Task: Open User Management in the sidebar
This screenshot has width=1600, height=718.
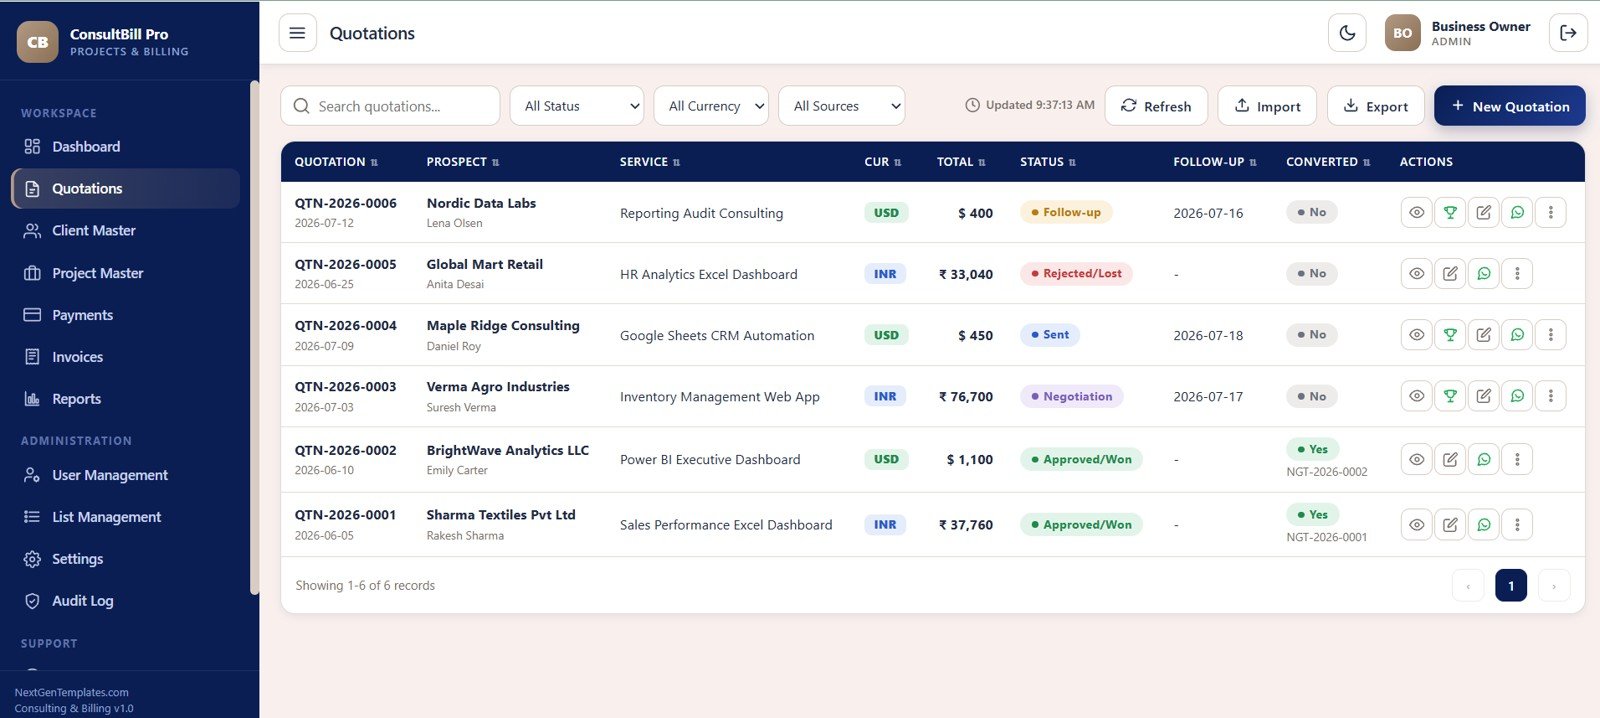Action: pos(125,475)
